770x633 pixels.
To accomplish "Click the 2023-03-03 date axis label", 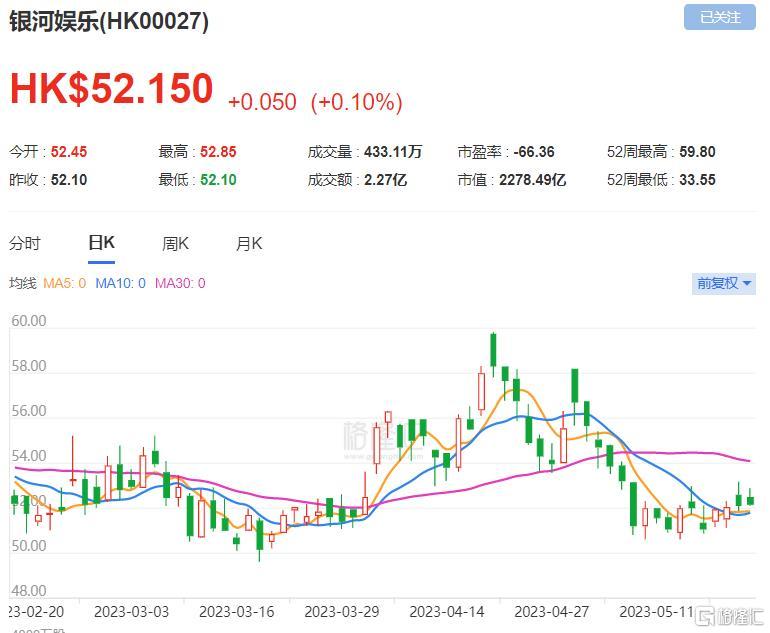I will point(131,612).
